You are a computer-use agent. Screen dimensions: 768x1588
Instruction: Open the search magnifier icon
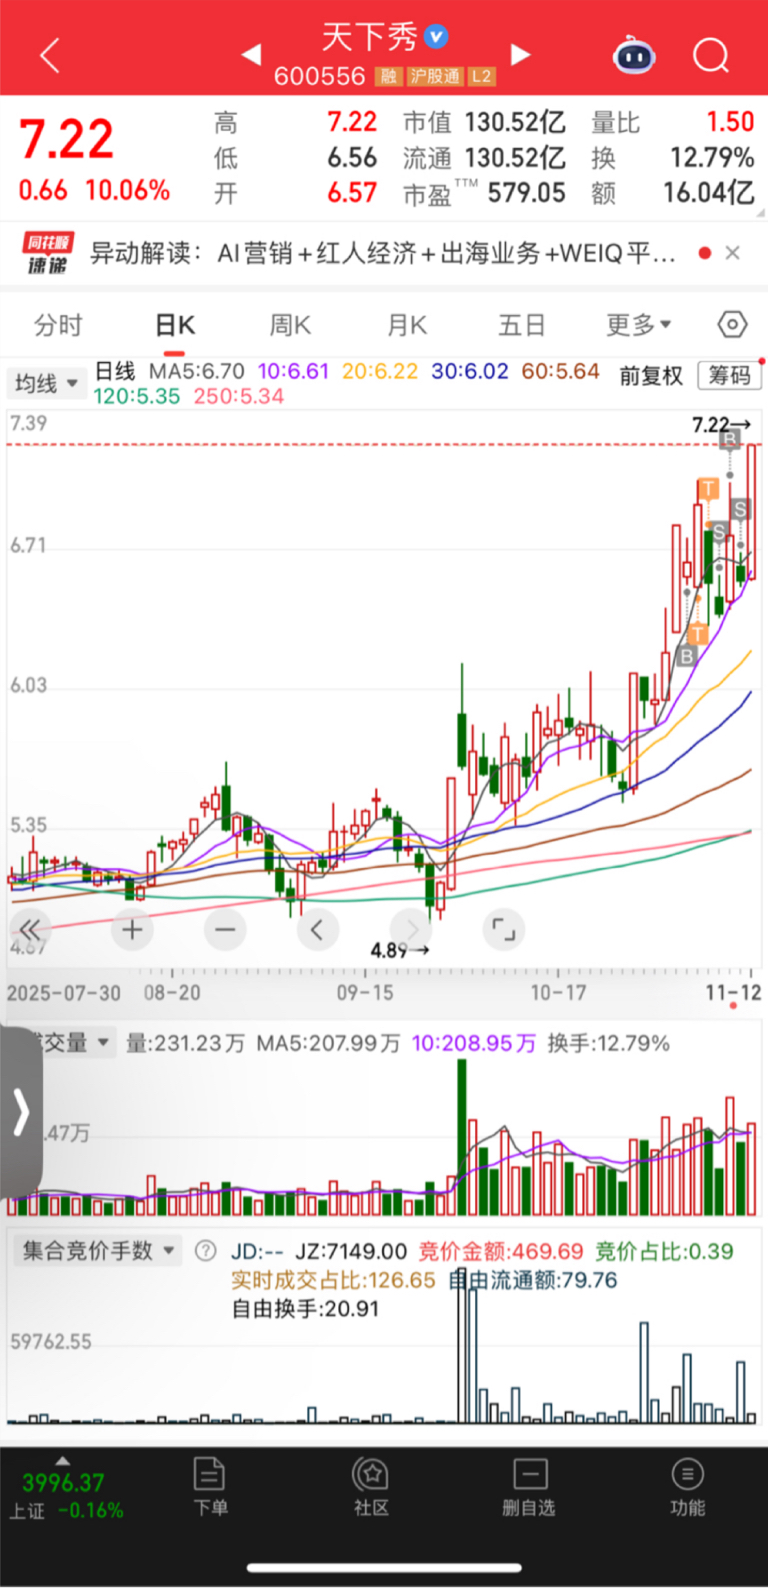pyautogui.click(x=711, y=56)
